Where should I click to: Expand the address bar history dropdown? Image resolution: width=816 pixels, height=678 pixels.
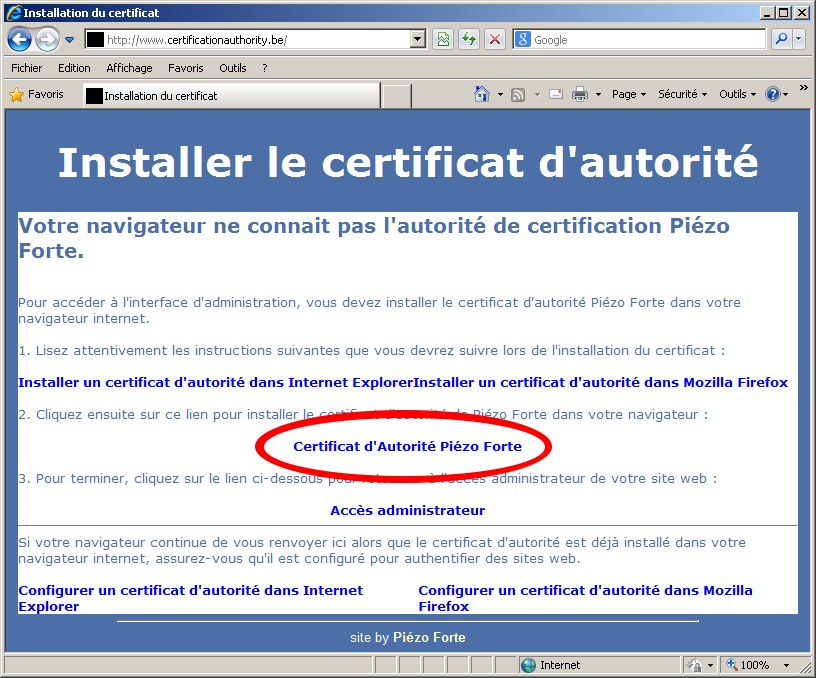[x=417, y=39]
